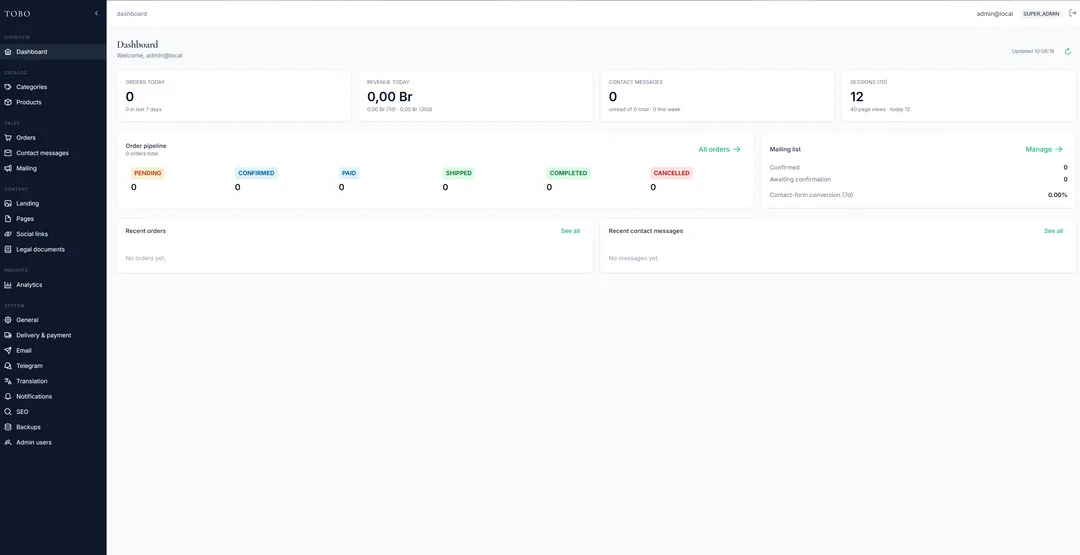Refresh the dashboard with the reload icon
Image resolution: width=1080 pixels, height=555 pixels.
[x=1068, y=52]
